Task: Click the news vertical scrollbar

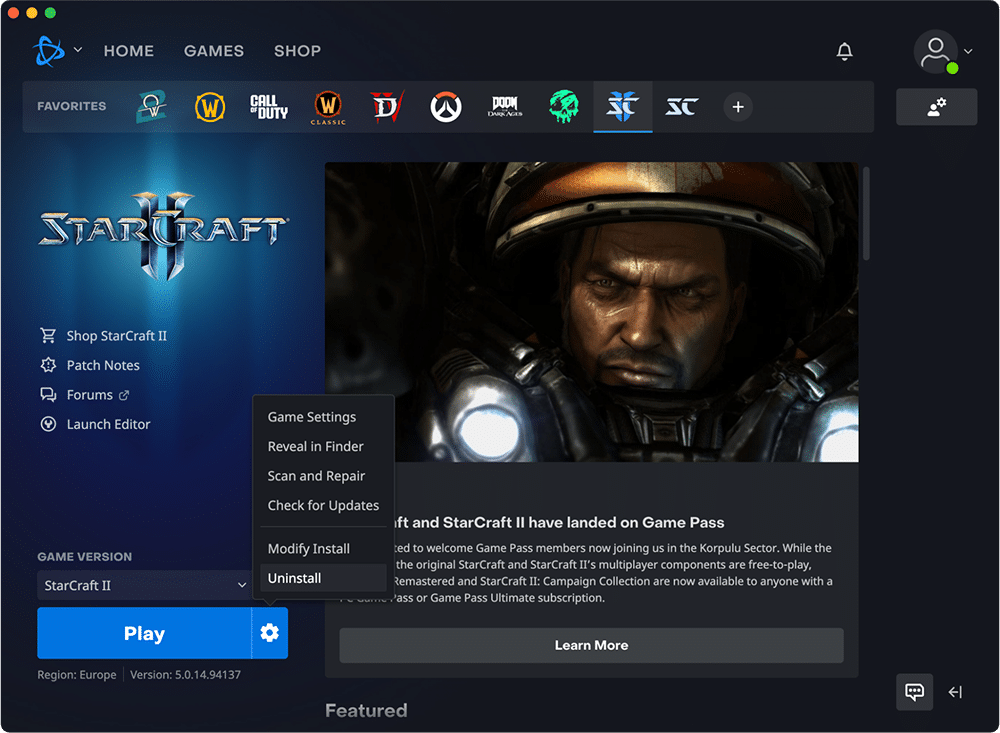Action: 866,214
